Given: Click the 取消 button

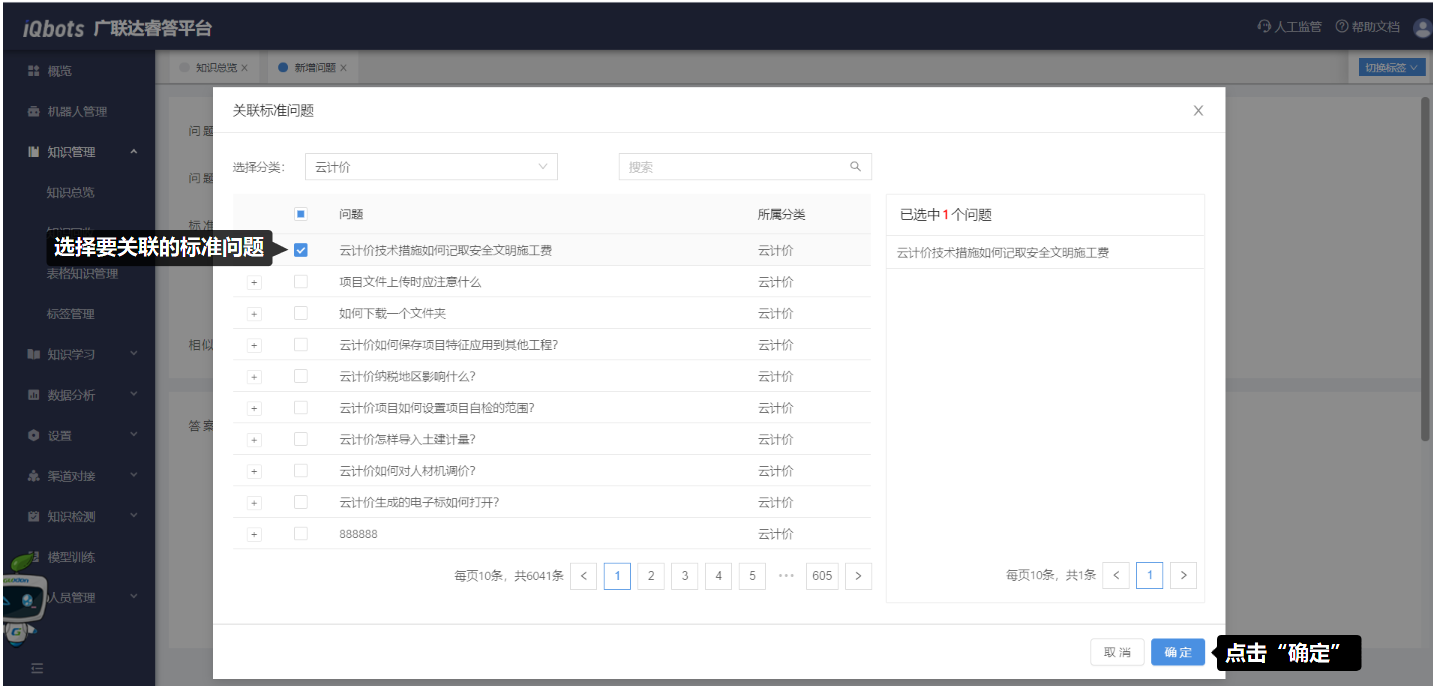Looking at the screenshot, I should pos(1117,652).
